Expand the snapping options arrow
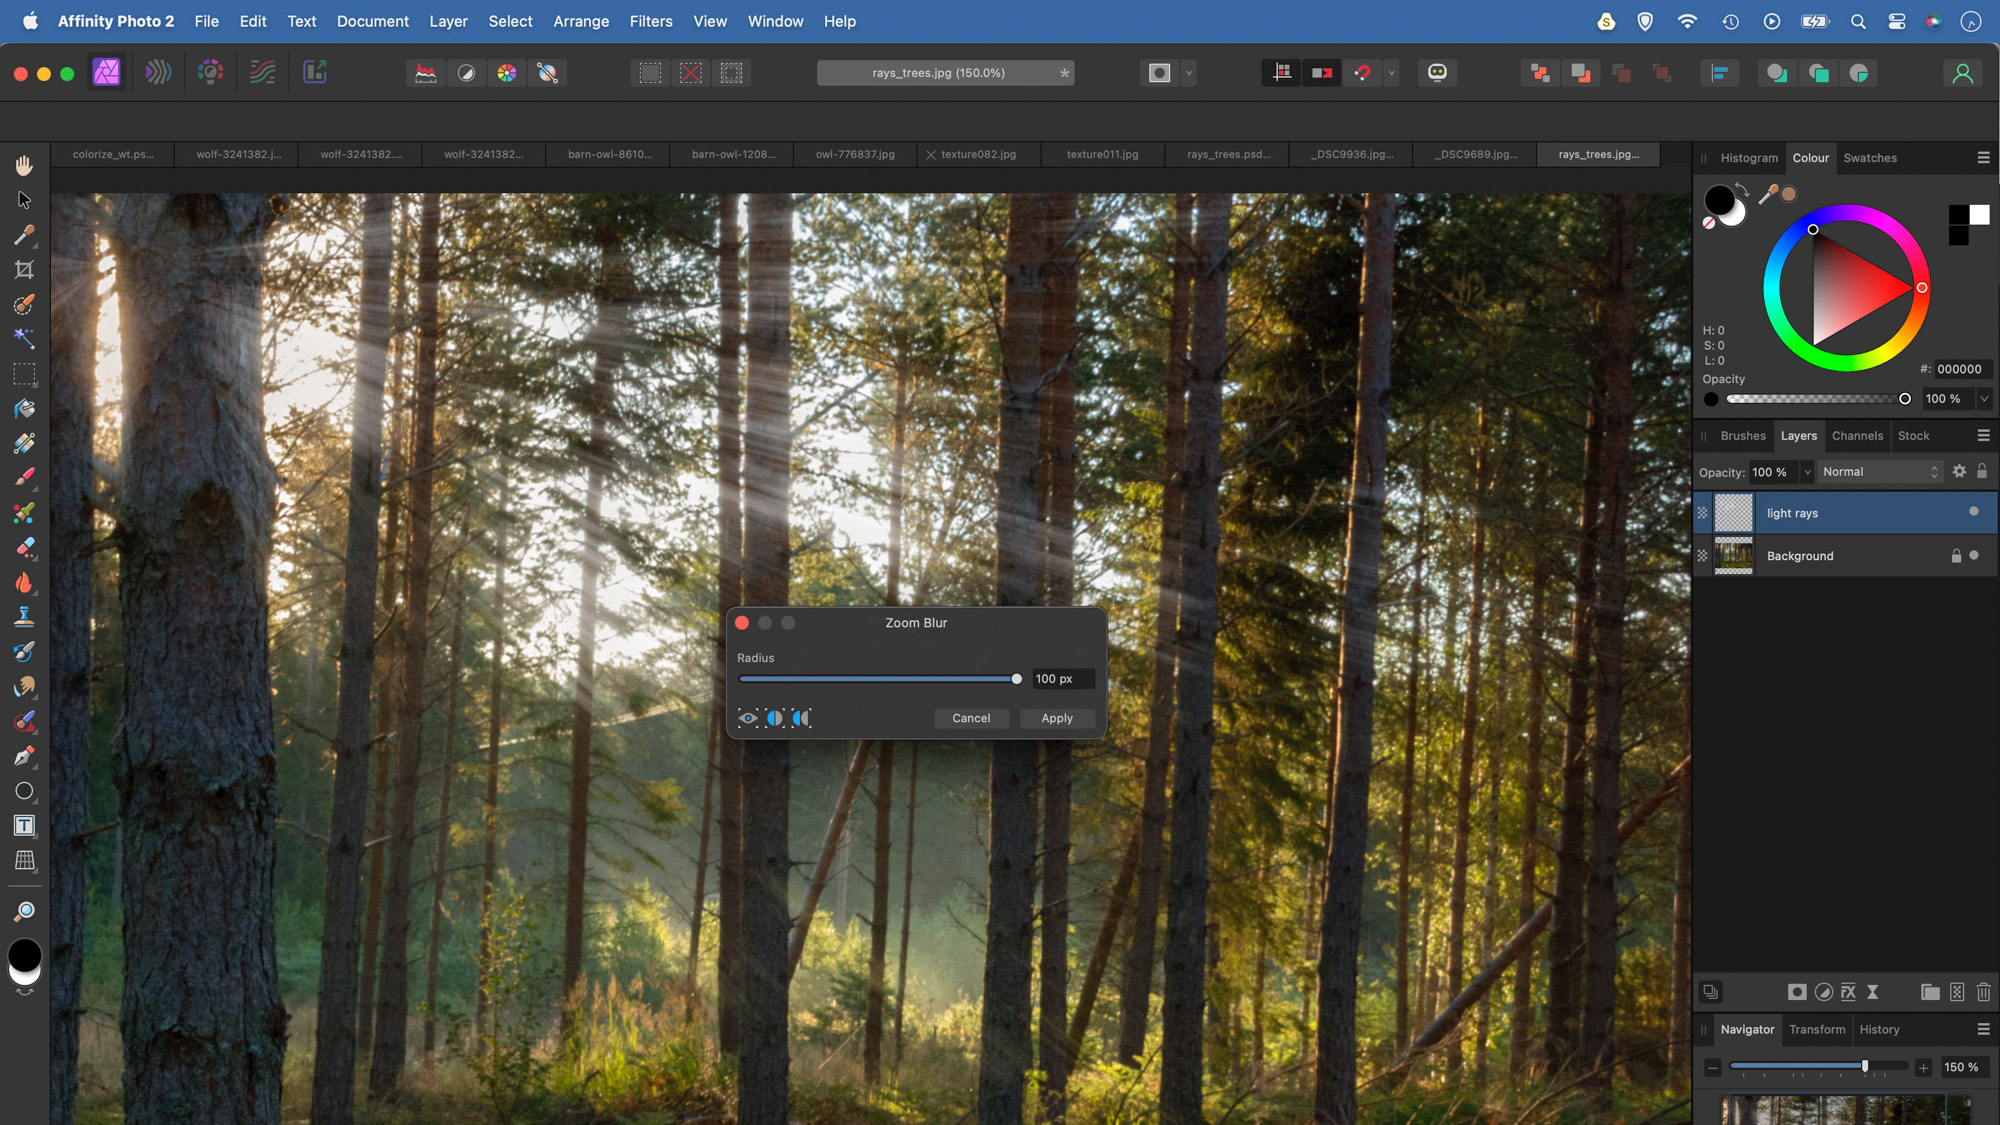The width and height of the screenshot is (2000, 1125). coord(1391,73)
